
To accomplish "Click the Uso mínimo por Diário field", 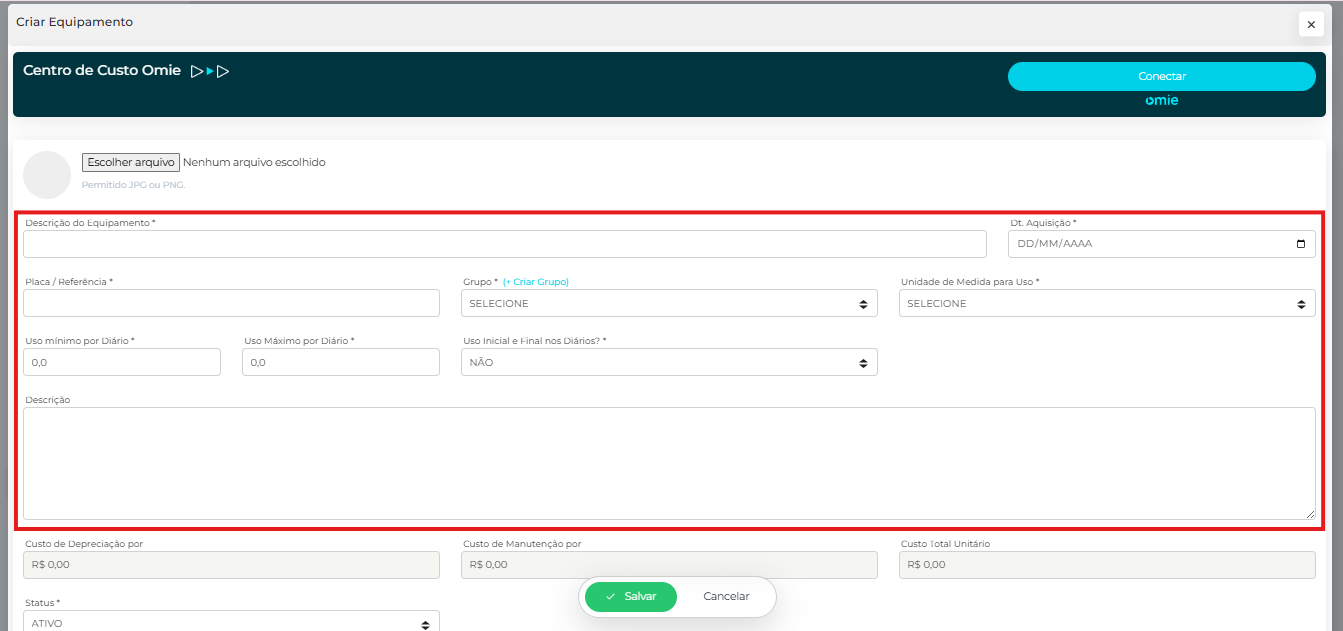I will point(121,362).
